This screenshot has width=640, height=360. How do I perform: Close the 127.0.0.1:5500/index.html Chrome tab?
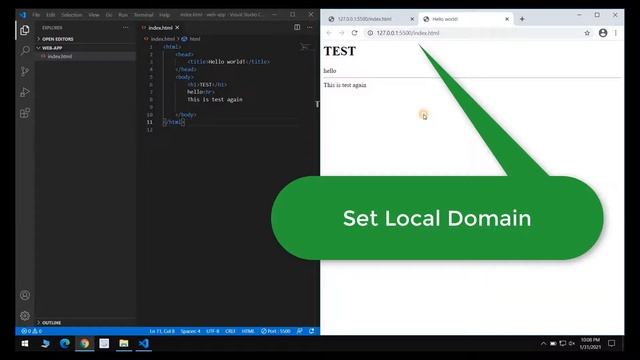coord(412,19)
